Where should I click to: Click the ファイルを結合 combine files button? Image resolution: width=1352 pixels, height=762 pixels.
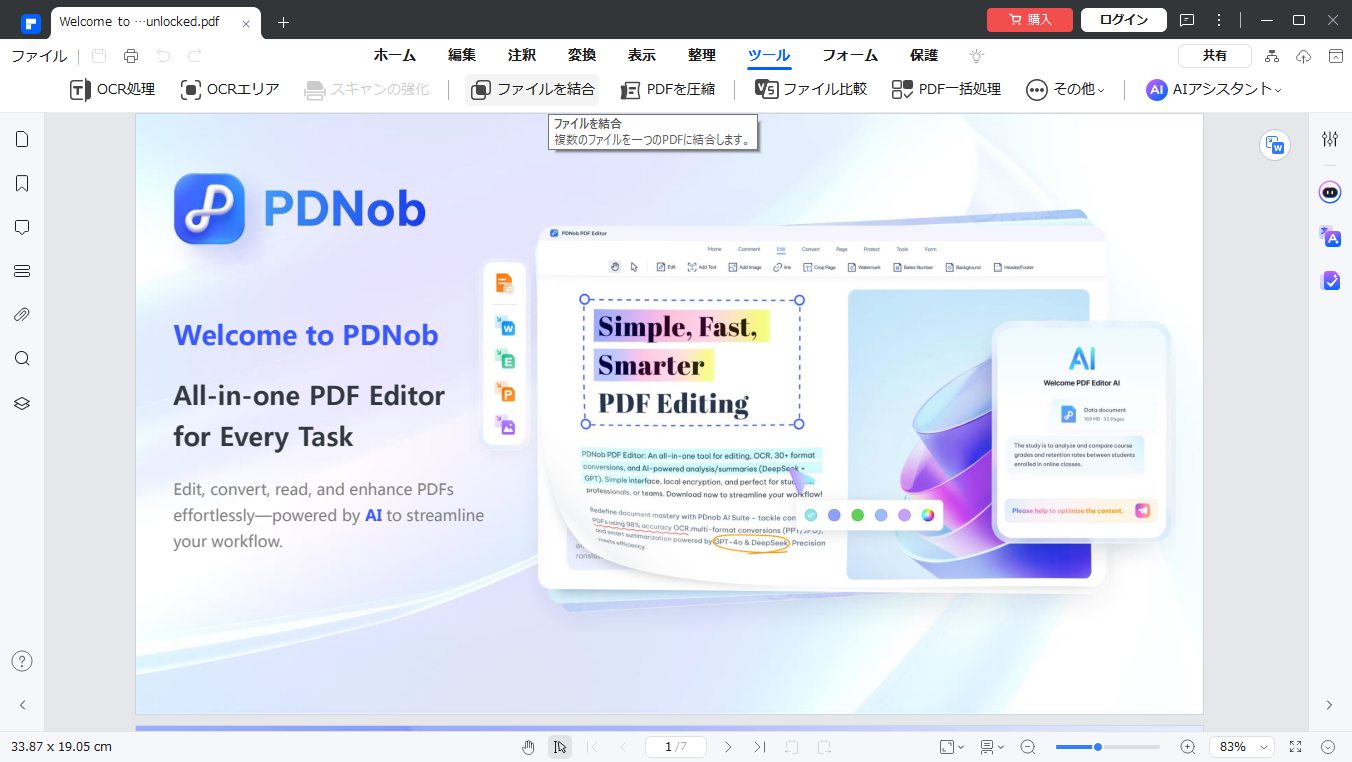532,90
